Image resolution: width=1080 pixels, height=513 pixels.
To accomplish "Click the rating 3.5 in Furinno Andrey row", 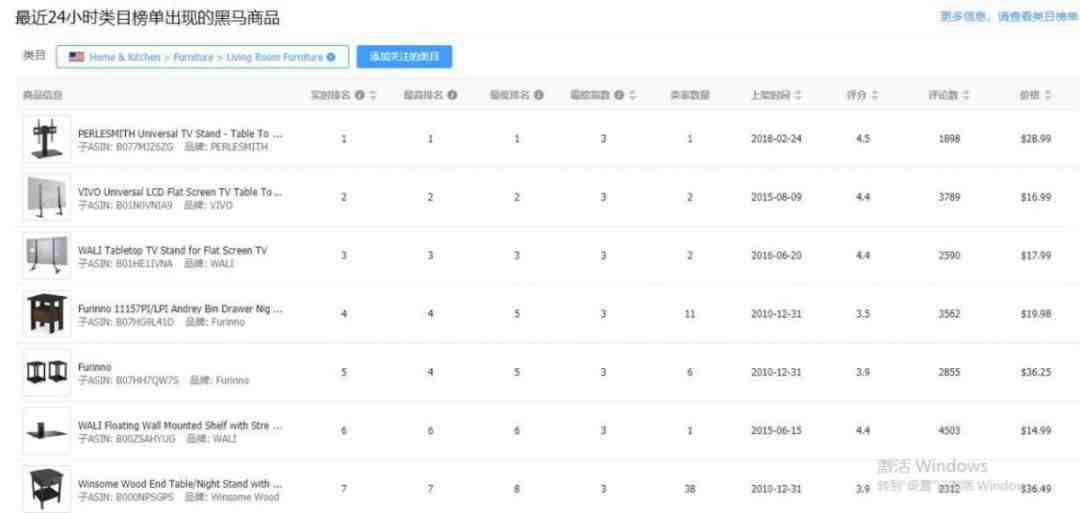I will pos(863,314).
